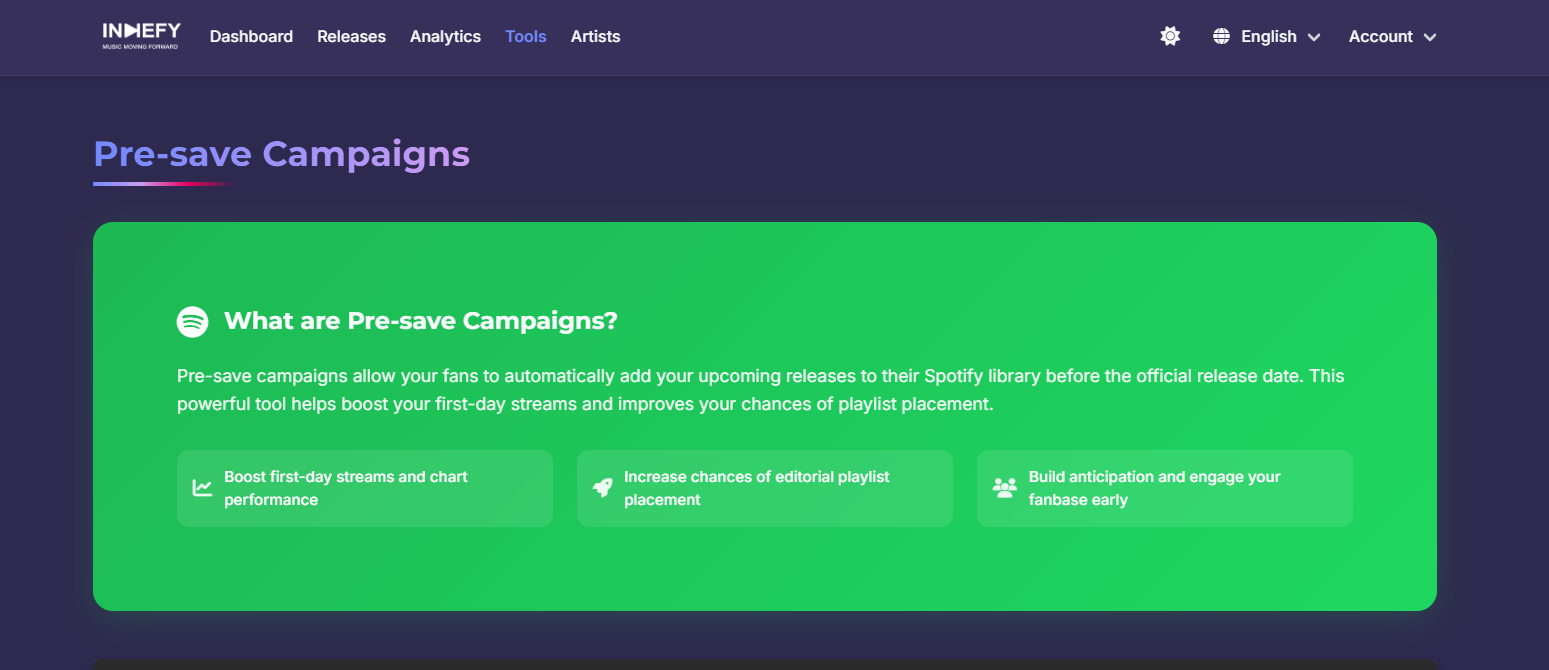Navigate to Analytics
Image resolution: width=1549 pixels, height=670 pixels.
click(x=445, y=37)
